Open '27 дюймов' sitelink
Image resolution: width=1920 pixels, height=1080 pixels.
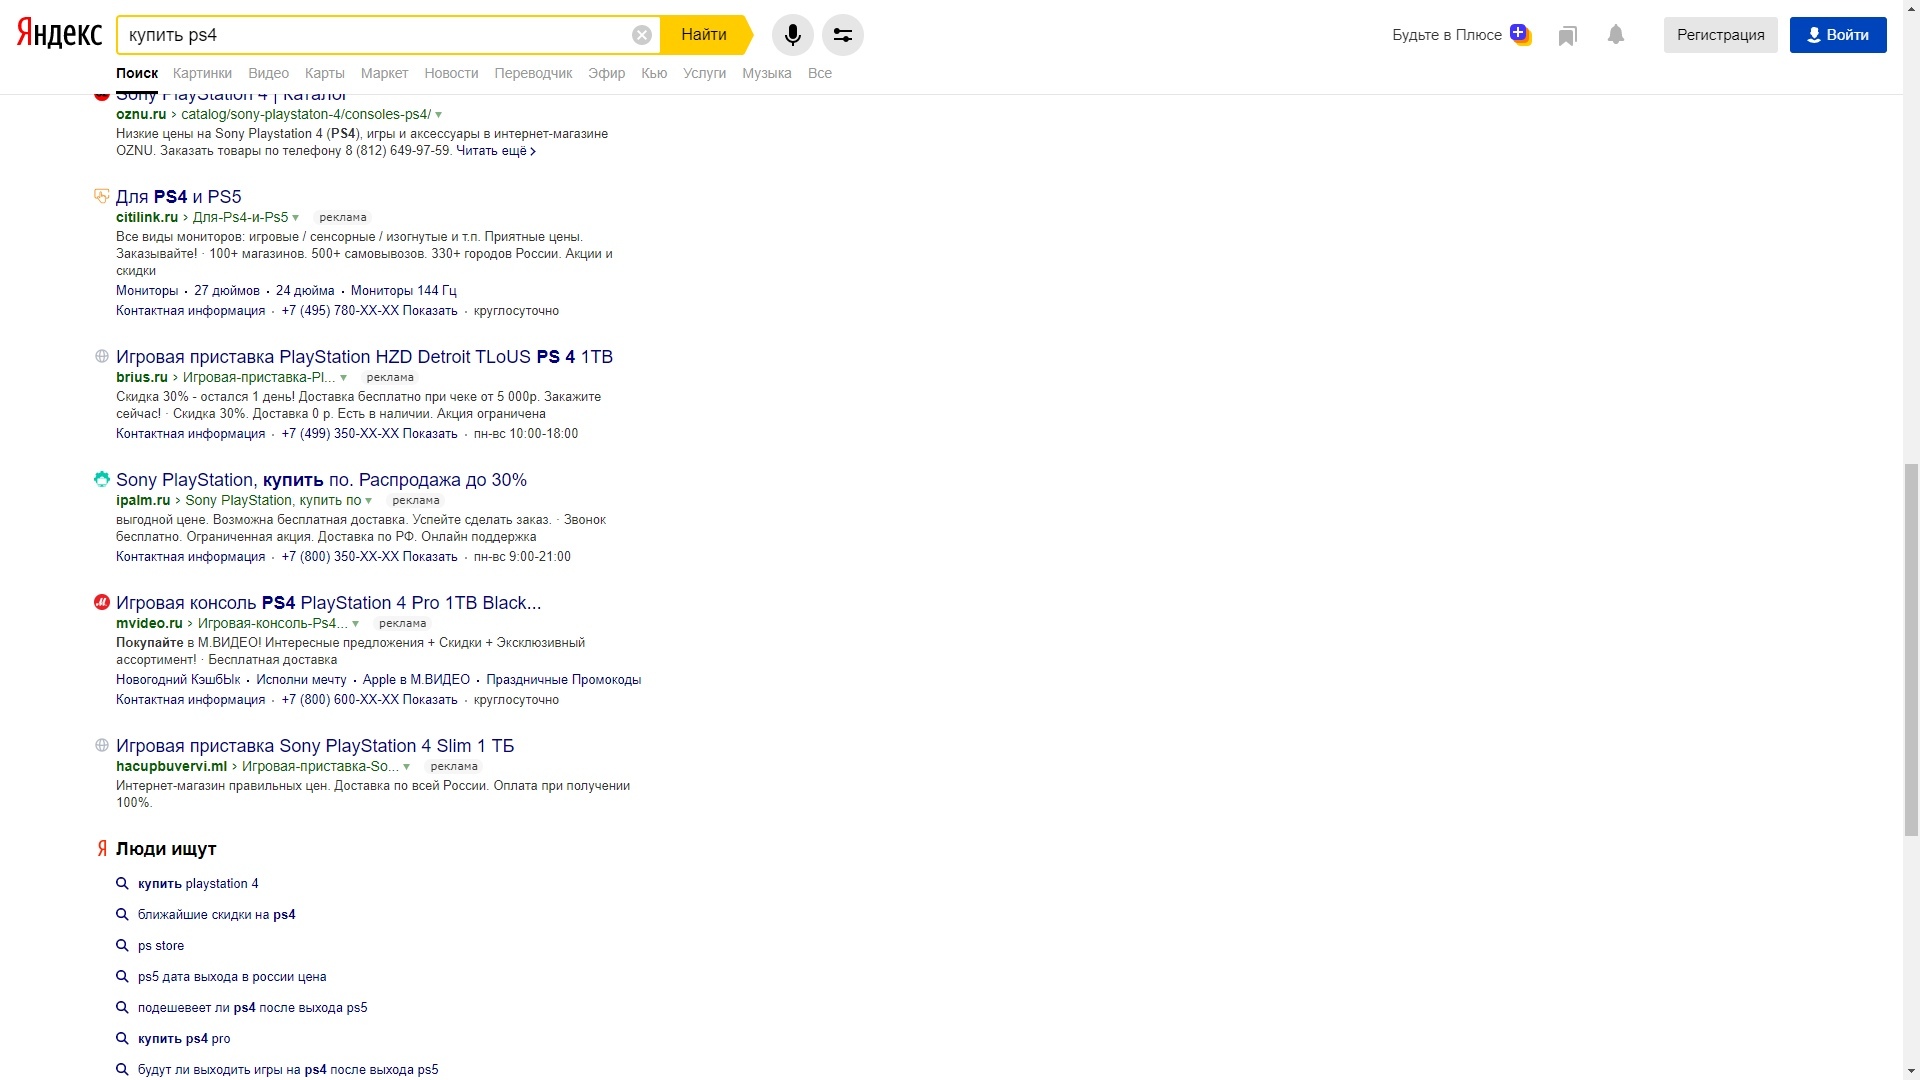click(227, 291)
